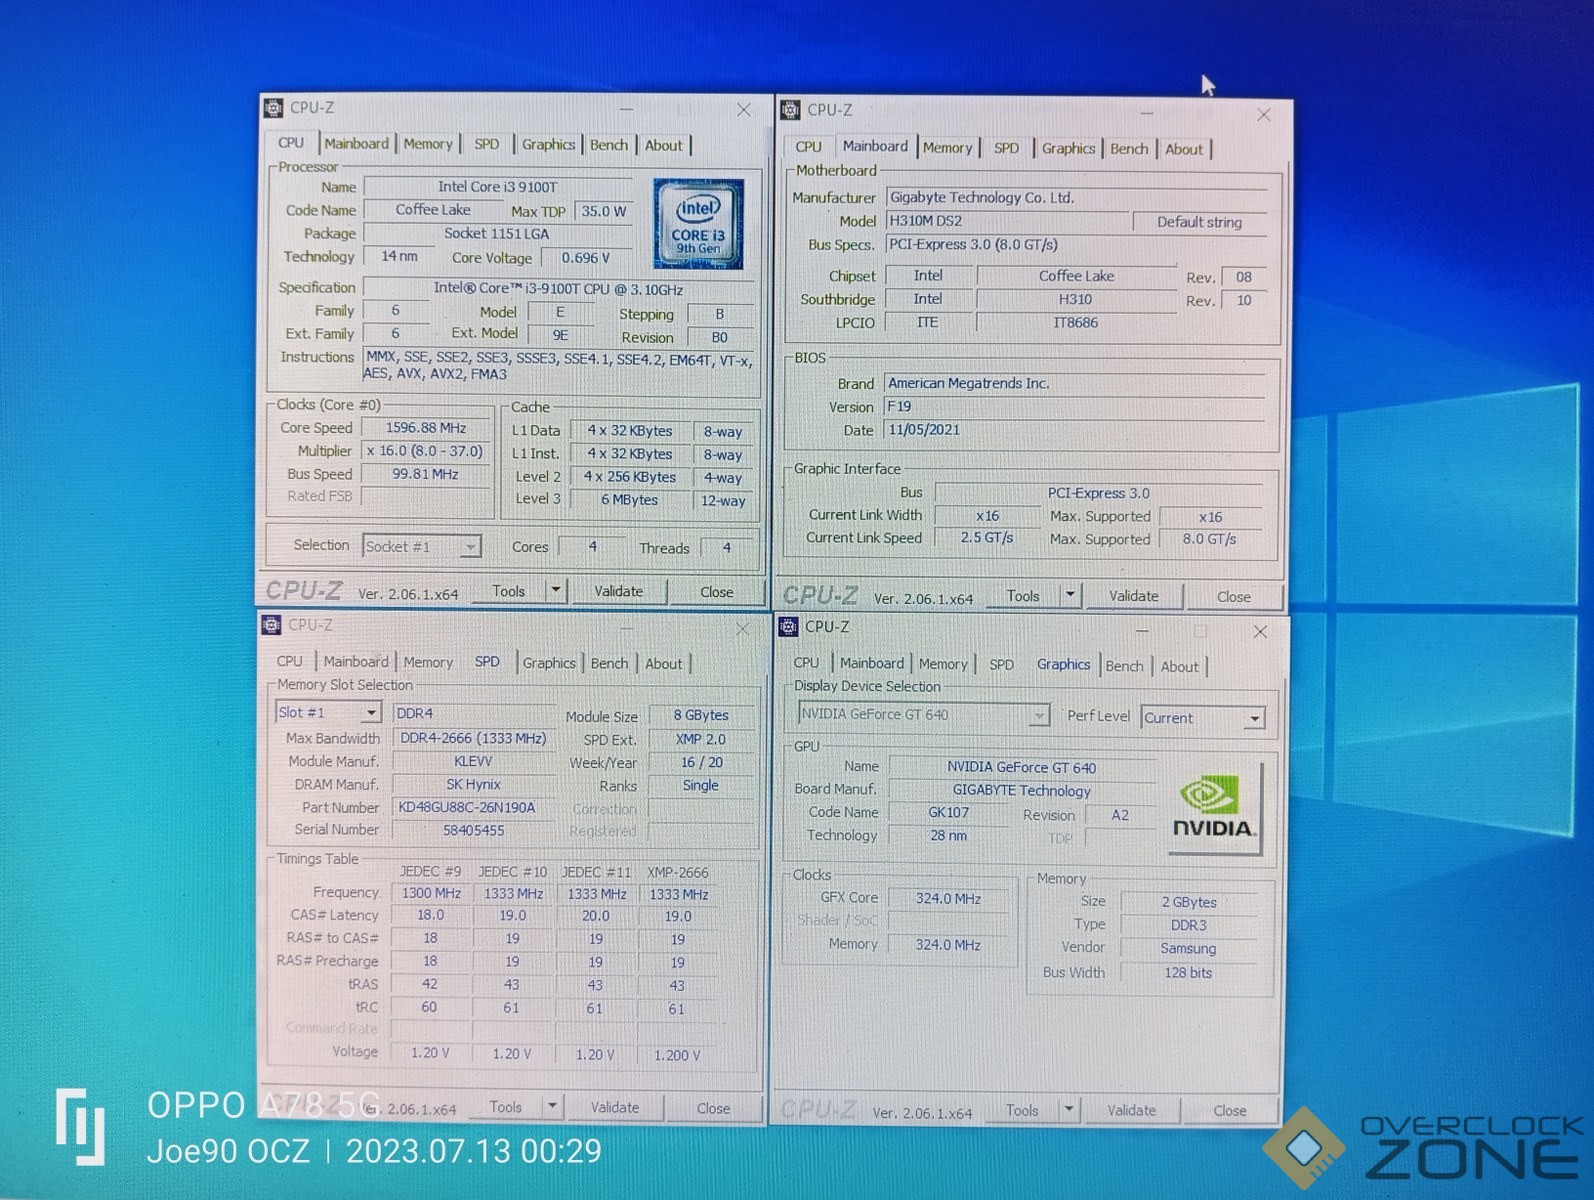Click Close button in Graphics window
Screen dimensions: 1594x1200
coord(1229,1111)
